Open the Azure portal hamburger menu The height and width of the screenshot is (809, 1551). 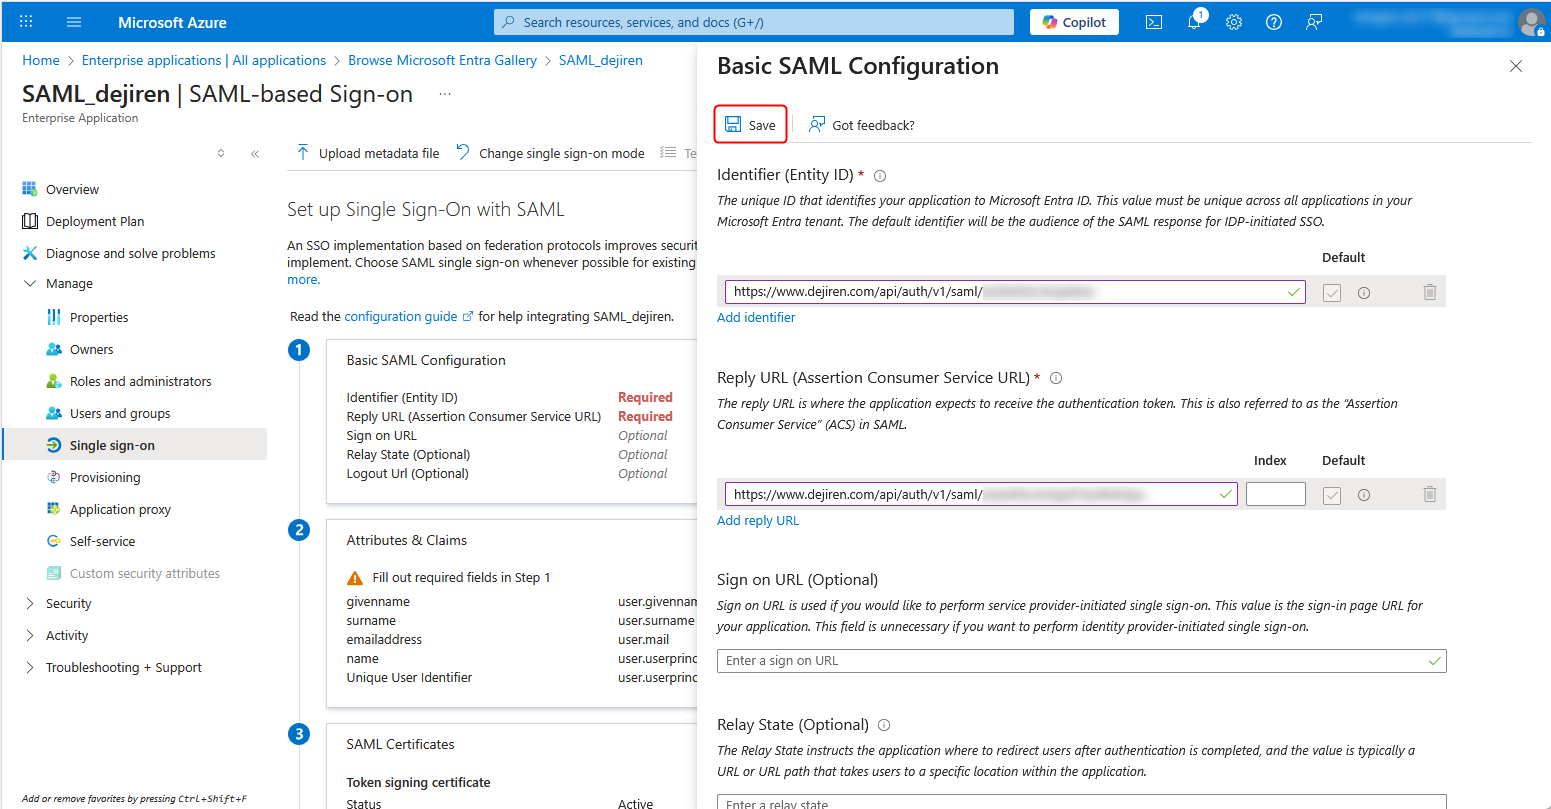coord(74,22)
